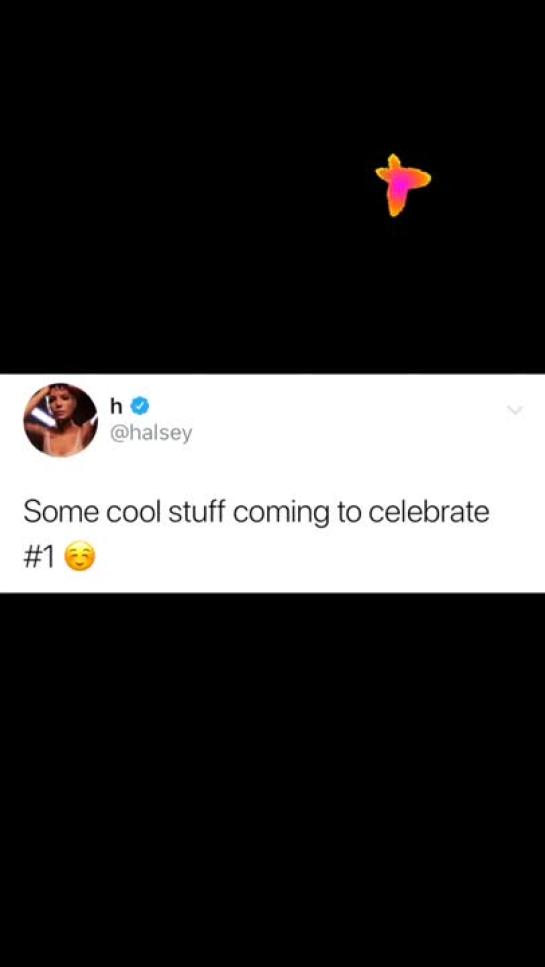Click the black area below the tweet
545x967 pixels.
click(272, 780)
